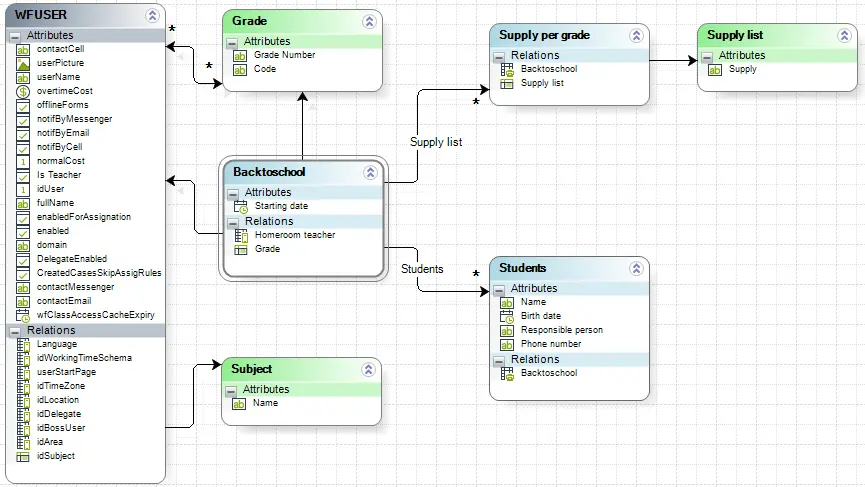Click the overtimeCost currency icon

[23, 92]
